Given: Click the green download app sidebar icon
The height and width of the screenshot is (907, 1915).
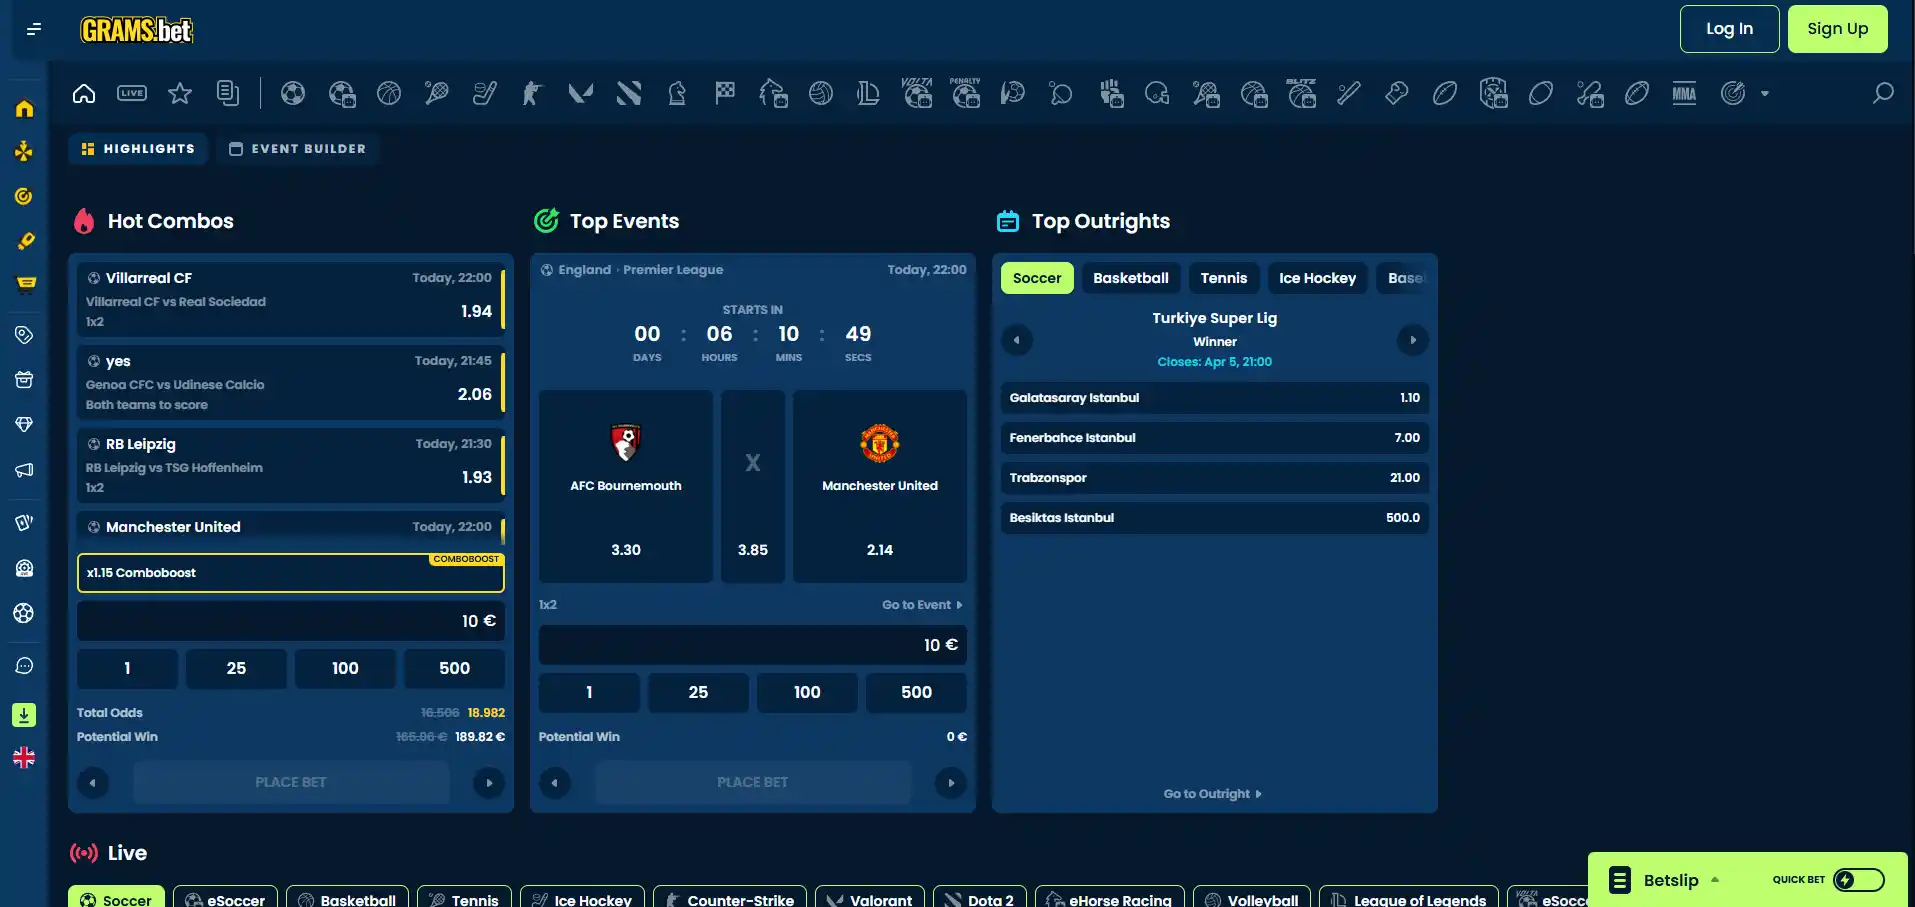Looking at the screenshot, I should coord(24,715).
